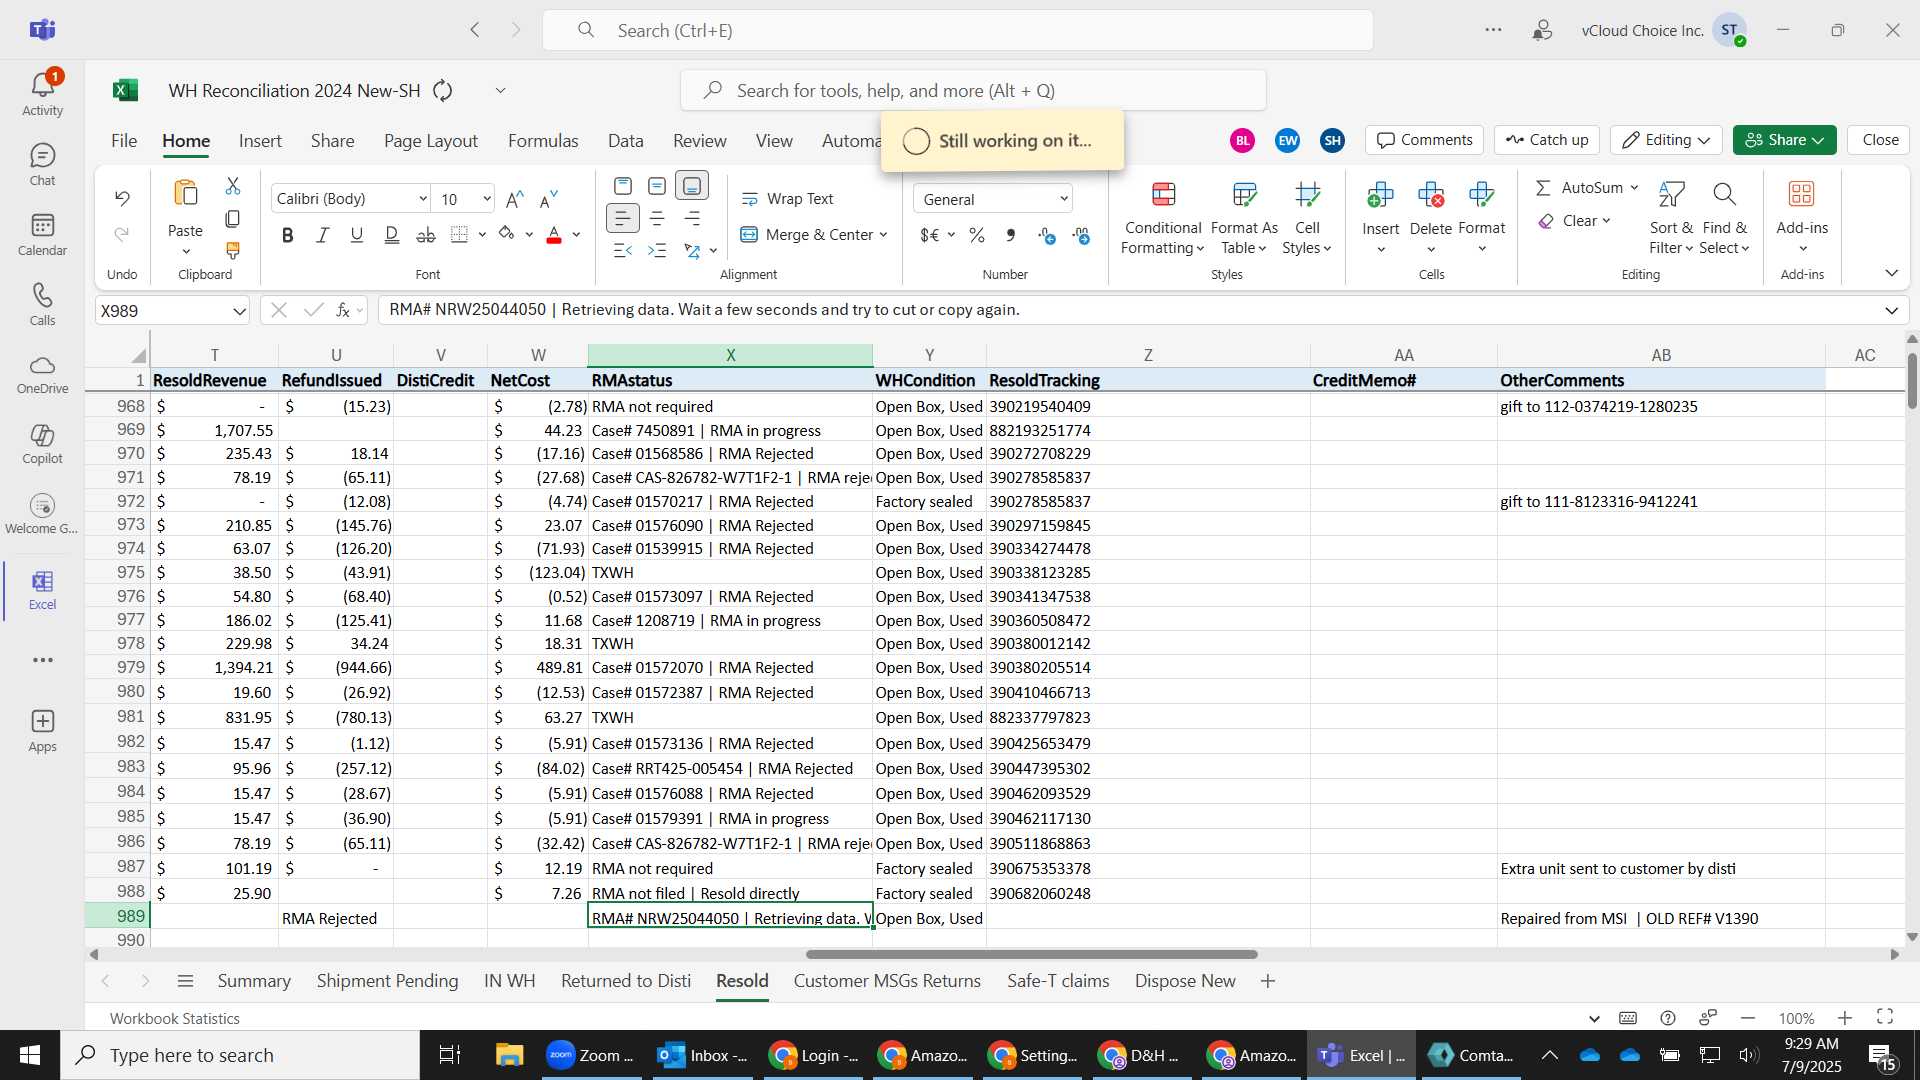1920x1080 pixels.
Task: Click the horizontal scrollbar thumb
Action: [x=1031, y=954]
